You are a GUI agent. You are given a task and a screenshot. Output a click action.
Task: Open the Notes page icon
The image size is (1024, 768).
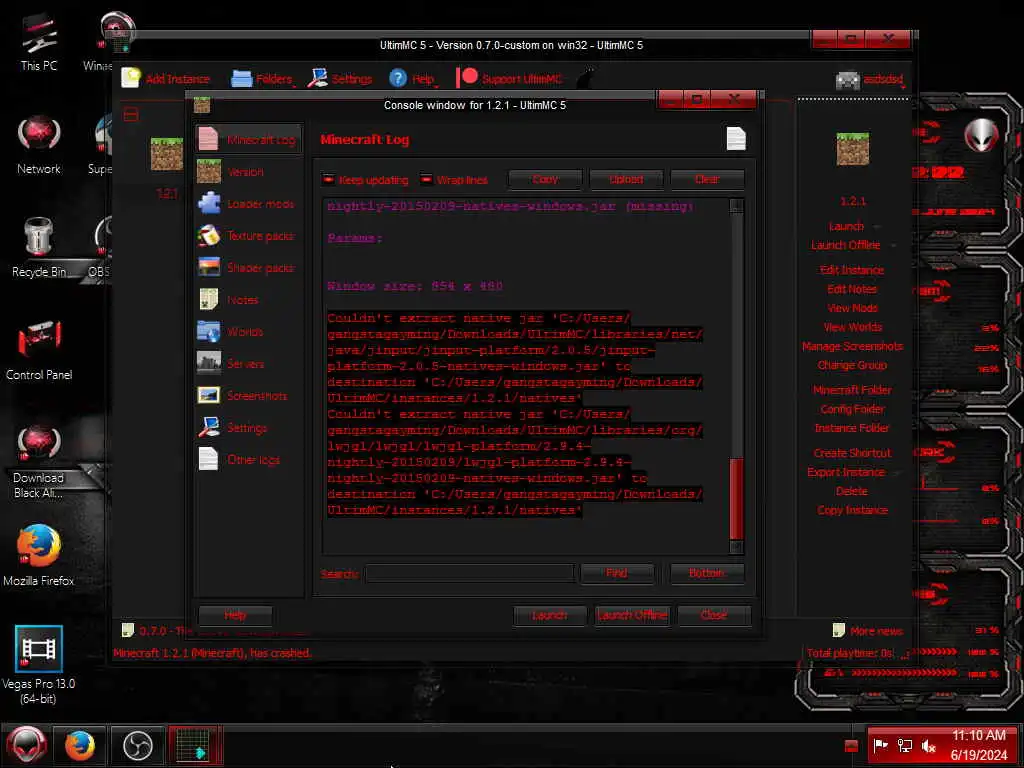[x=208, y=299]
